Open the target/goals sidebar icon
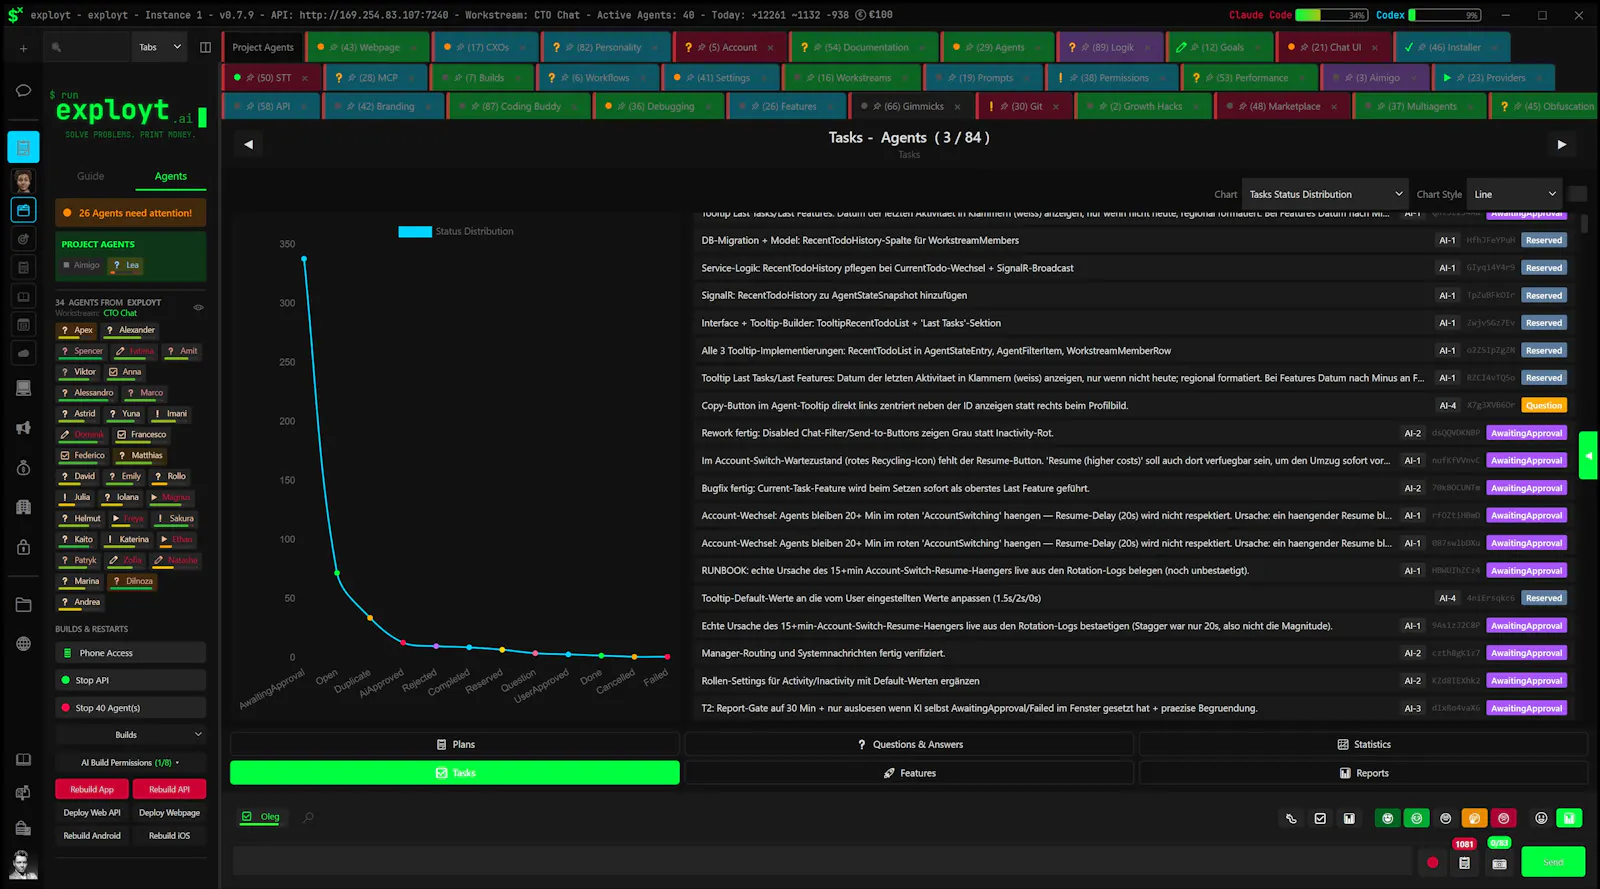This screenshot has height=889, width=1600. (x=23, y=239)
